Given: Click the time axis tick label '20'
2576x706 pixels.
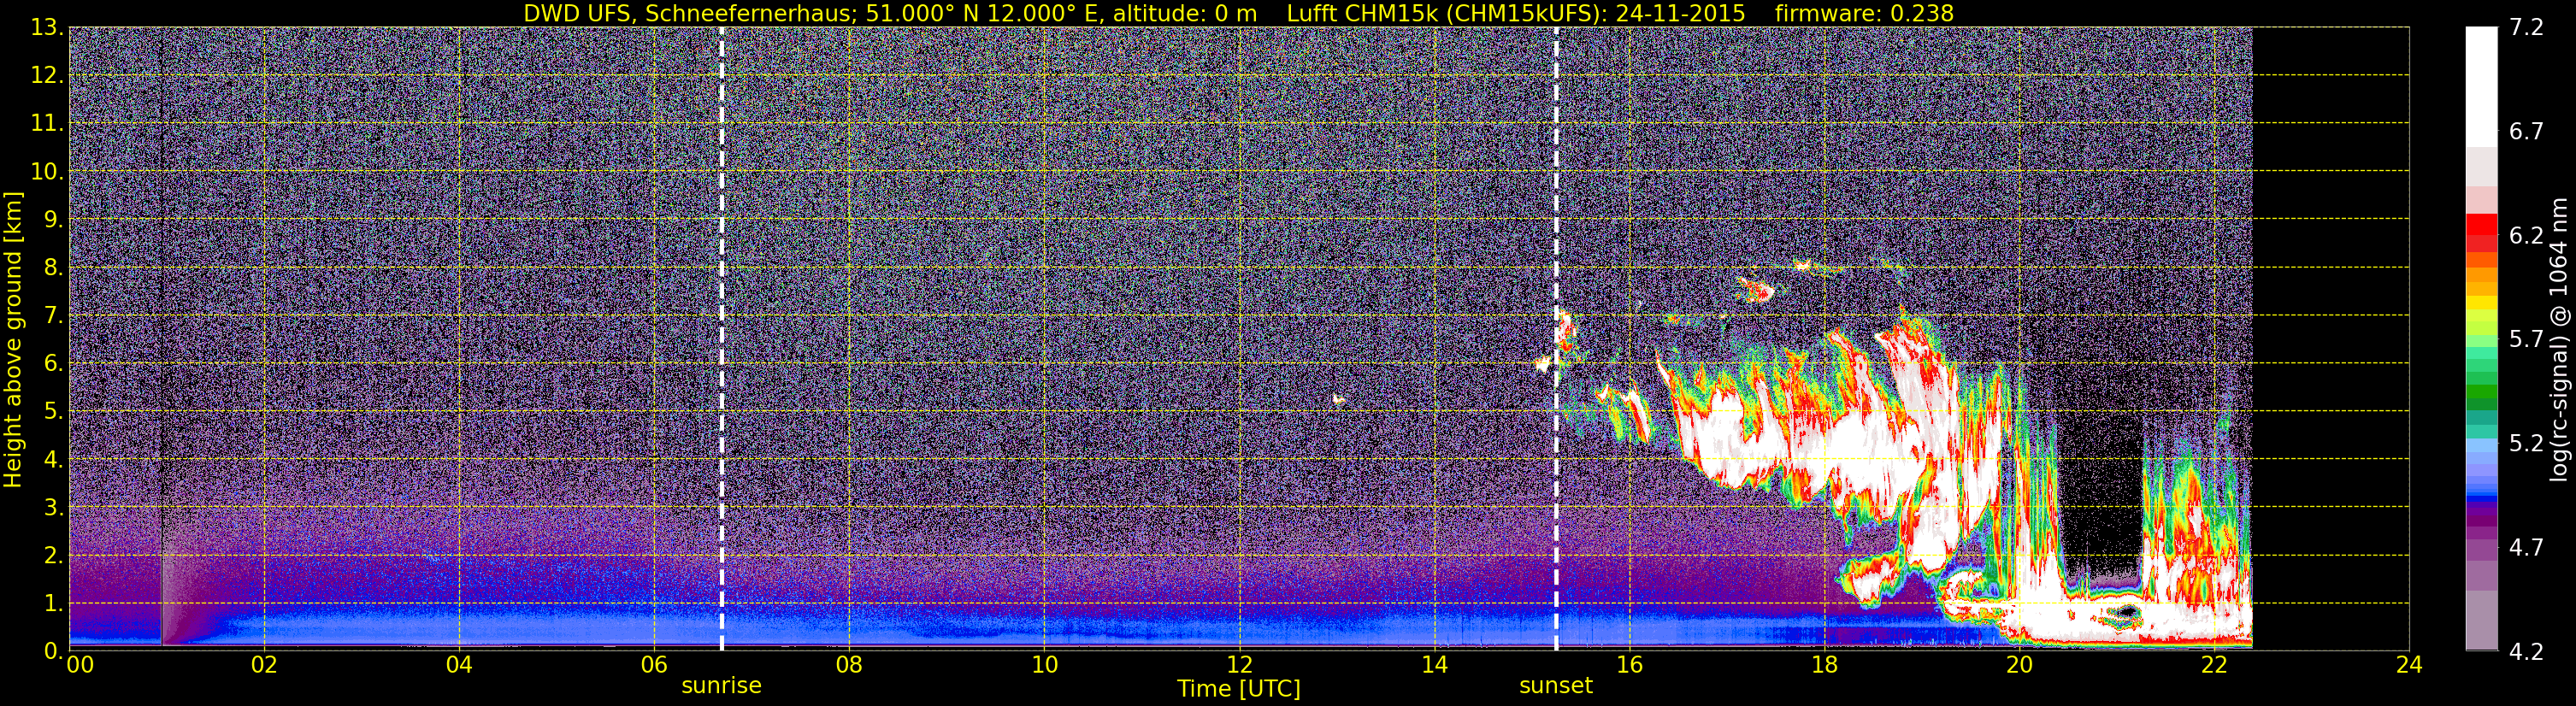Looking at the screenshot, I should (2019, 666).
